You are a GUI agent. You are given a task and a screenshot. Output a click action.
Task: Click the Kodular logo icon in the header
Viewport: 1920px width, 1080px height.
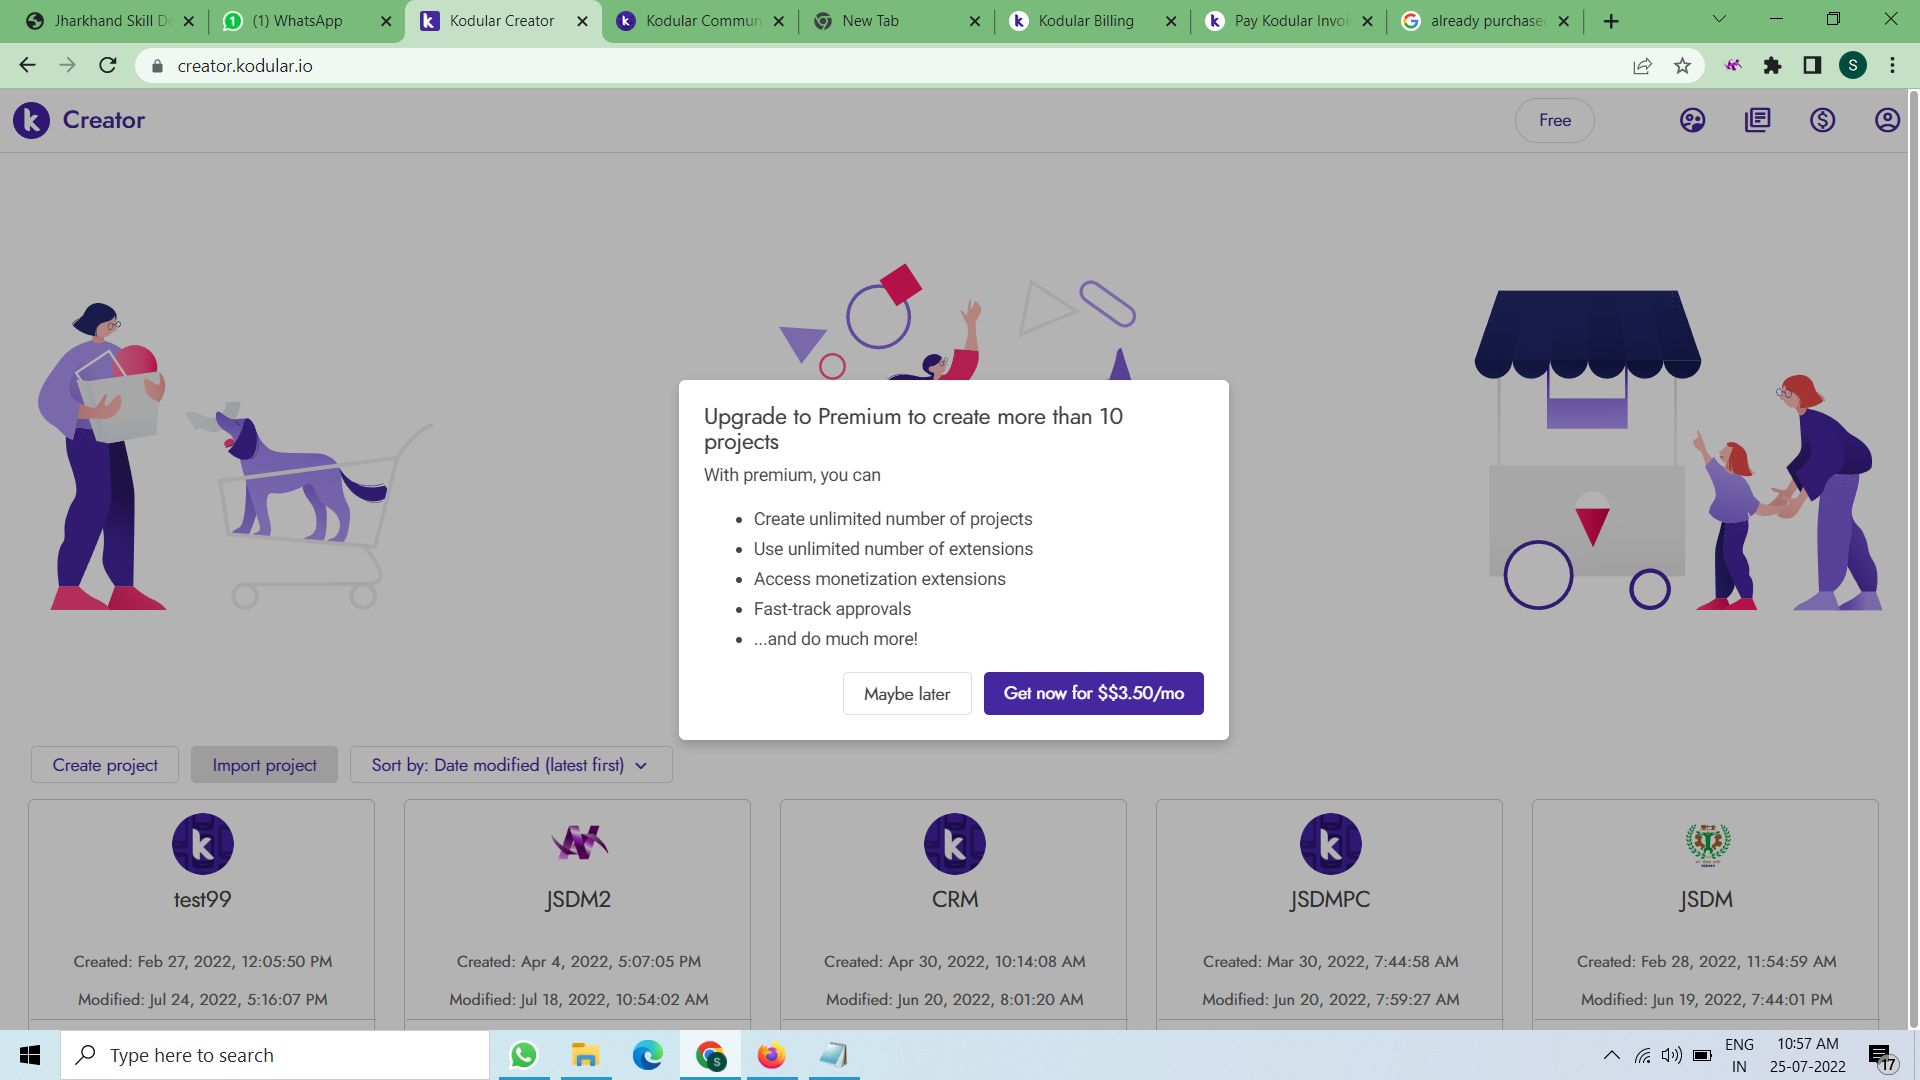[31, 120]
